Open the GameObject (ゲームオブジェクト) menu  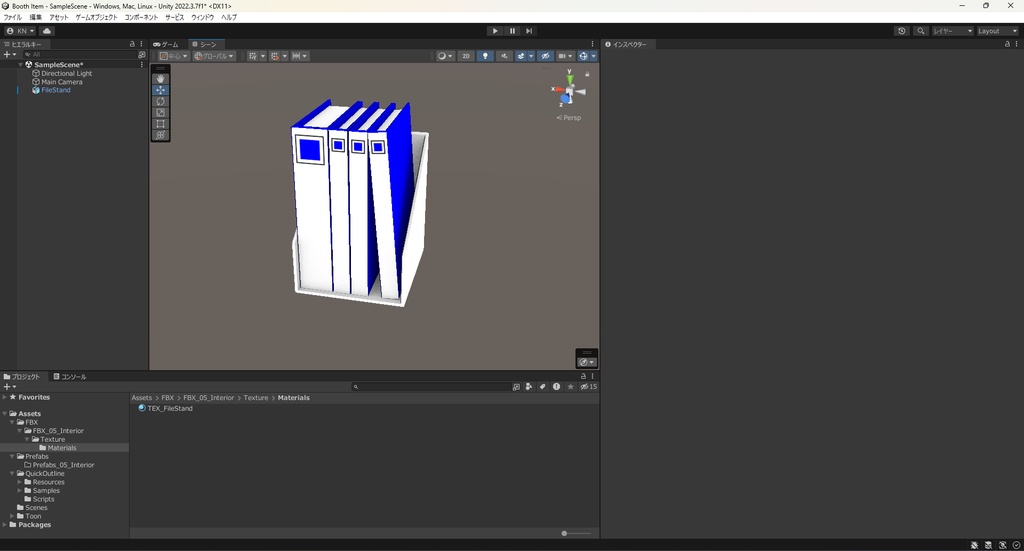pos(96,18)
